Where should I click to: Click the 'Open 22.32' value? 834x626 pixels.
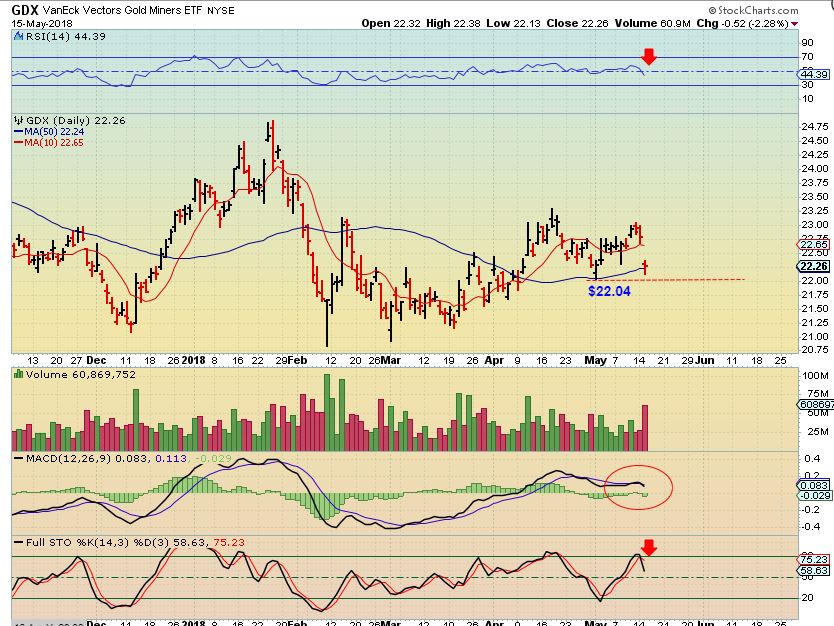point(391,23)
